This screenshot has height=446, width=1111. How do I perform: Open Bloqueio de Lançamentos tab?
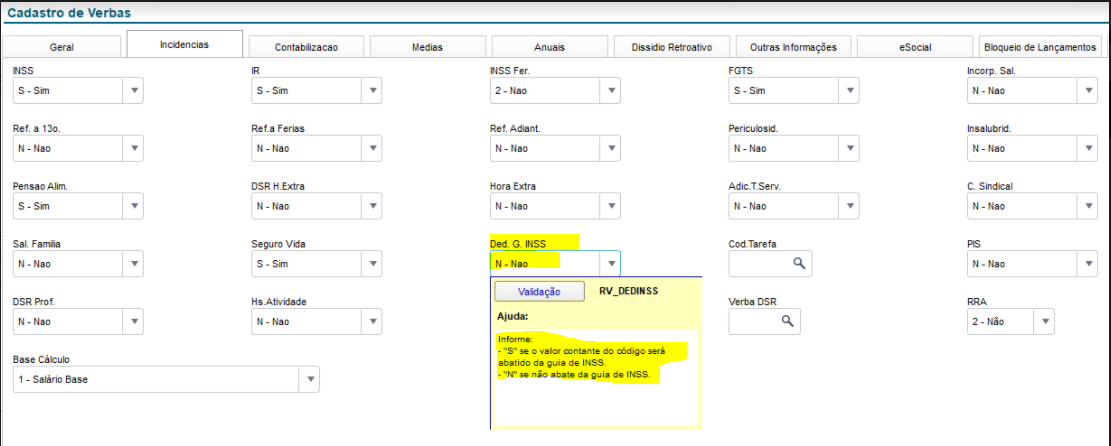pyautogui.click(x=1041, y=47)
